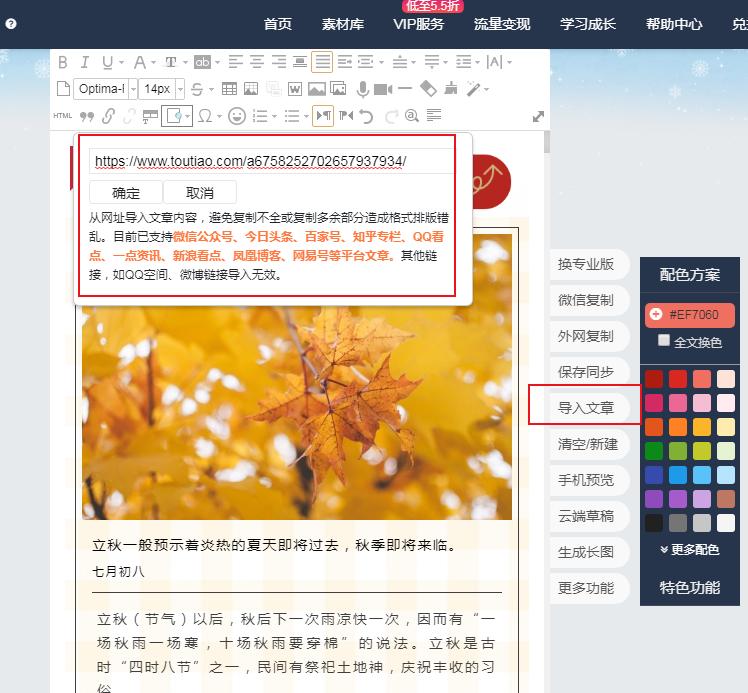Apply underline formatting
Screen dimensions: 748x693
[x=107, y=62]
